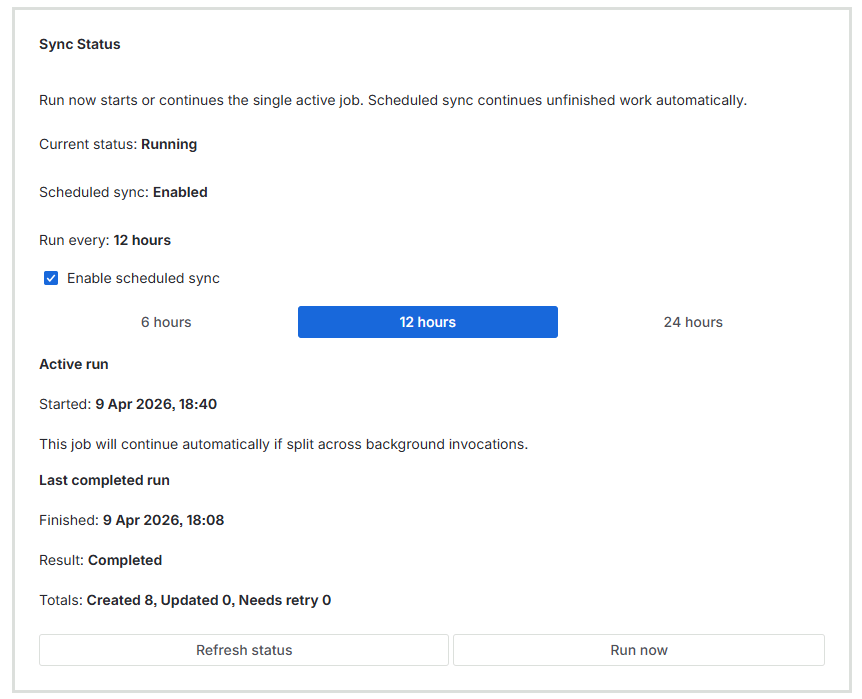The height and width of the screenshot is (699, 862).
Task: Select the Active run section label
Action: 73,364
